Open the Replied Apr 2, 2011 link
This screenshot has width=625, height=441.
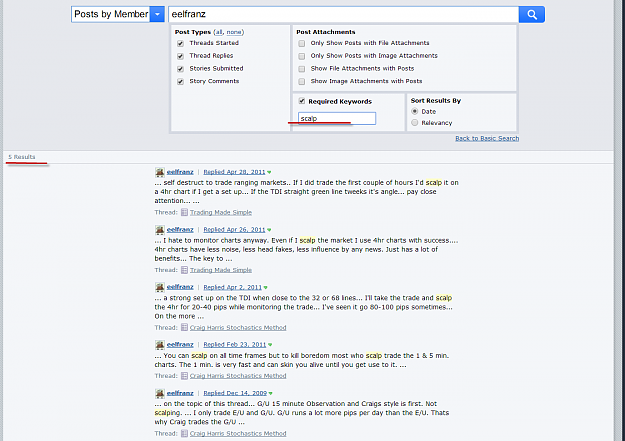[232, 287]
